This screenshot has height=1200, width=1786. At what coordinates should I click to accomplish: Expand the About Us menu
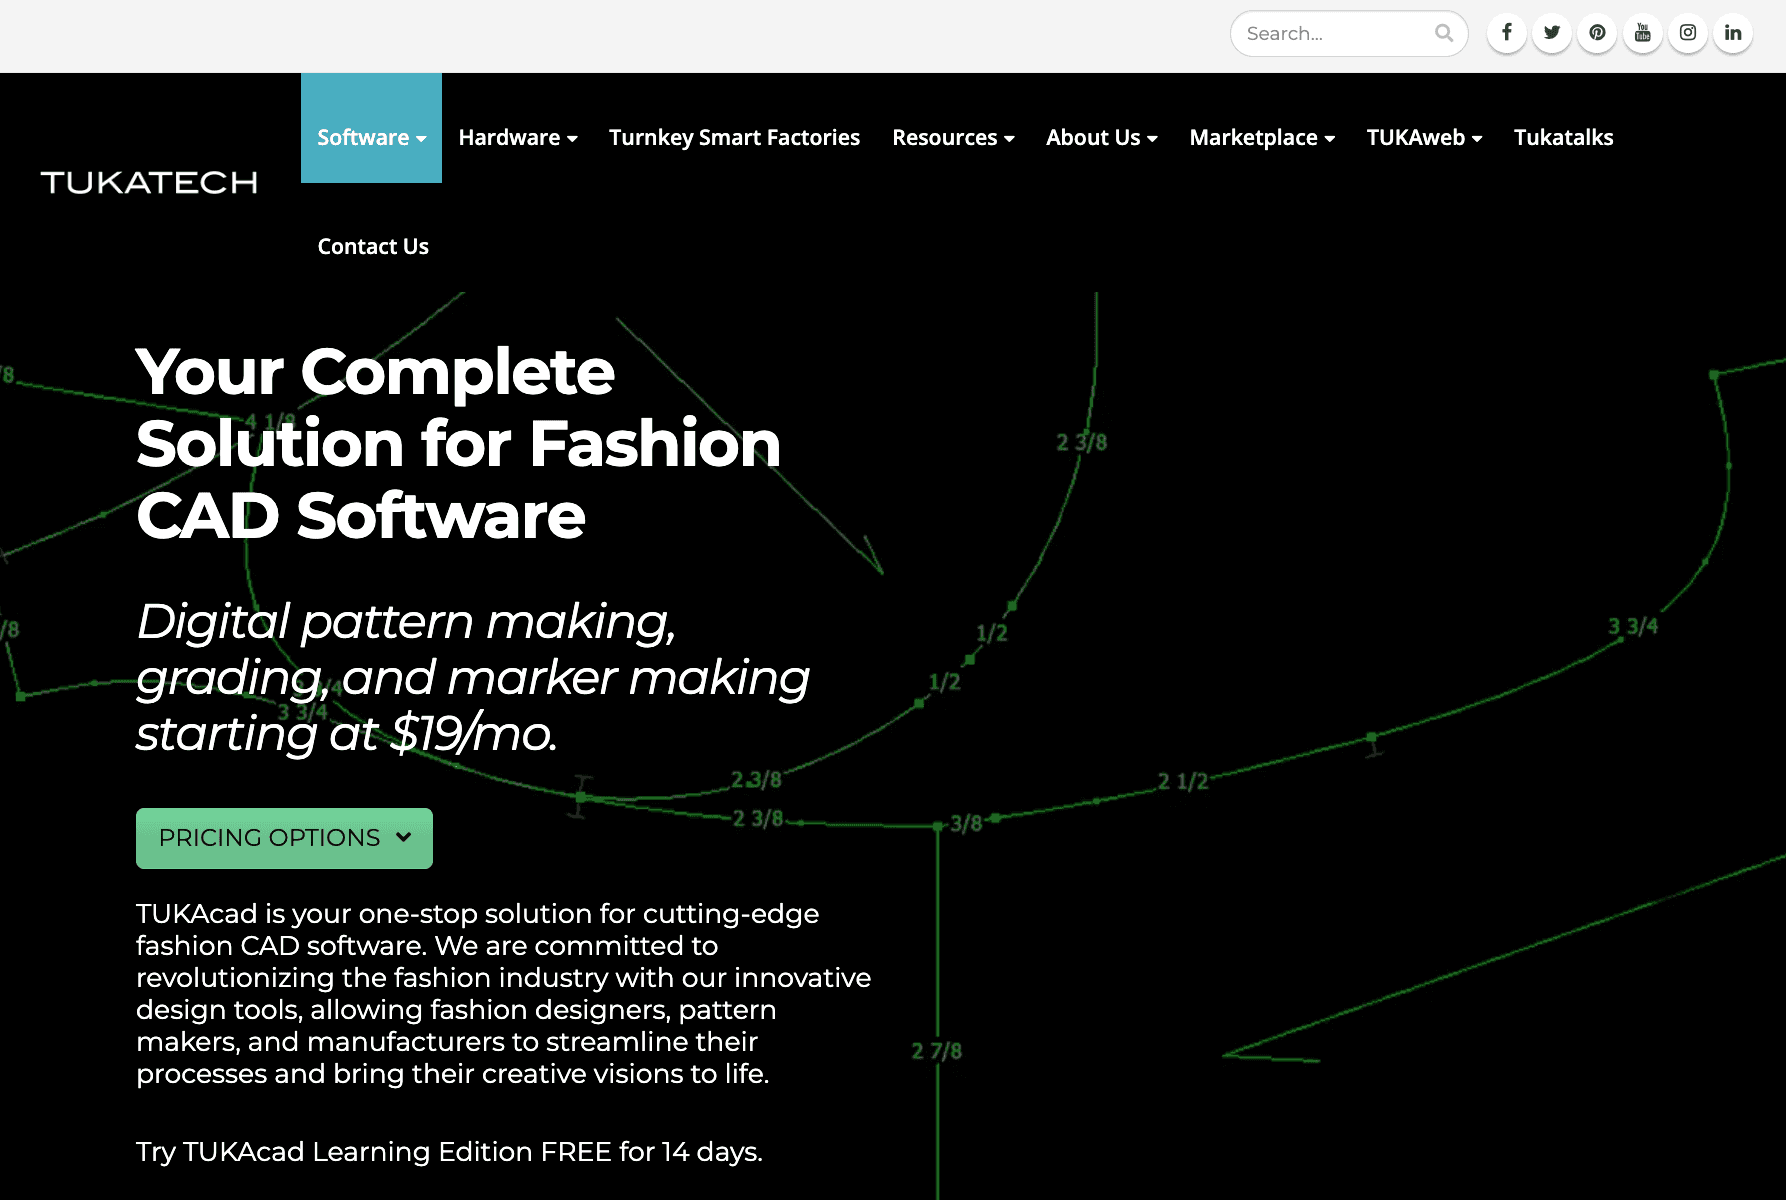(x=1101, y=138)
